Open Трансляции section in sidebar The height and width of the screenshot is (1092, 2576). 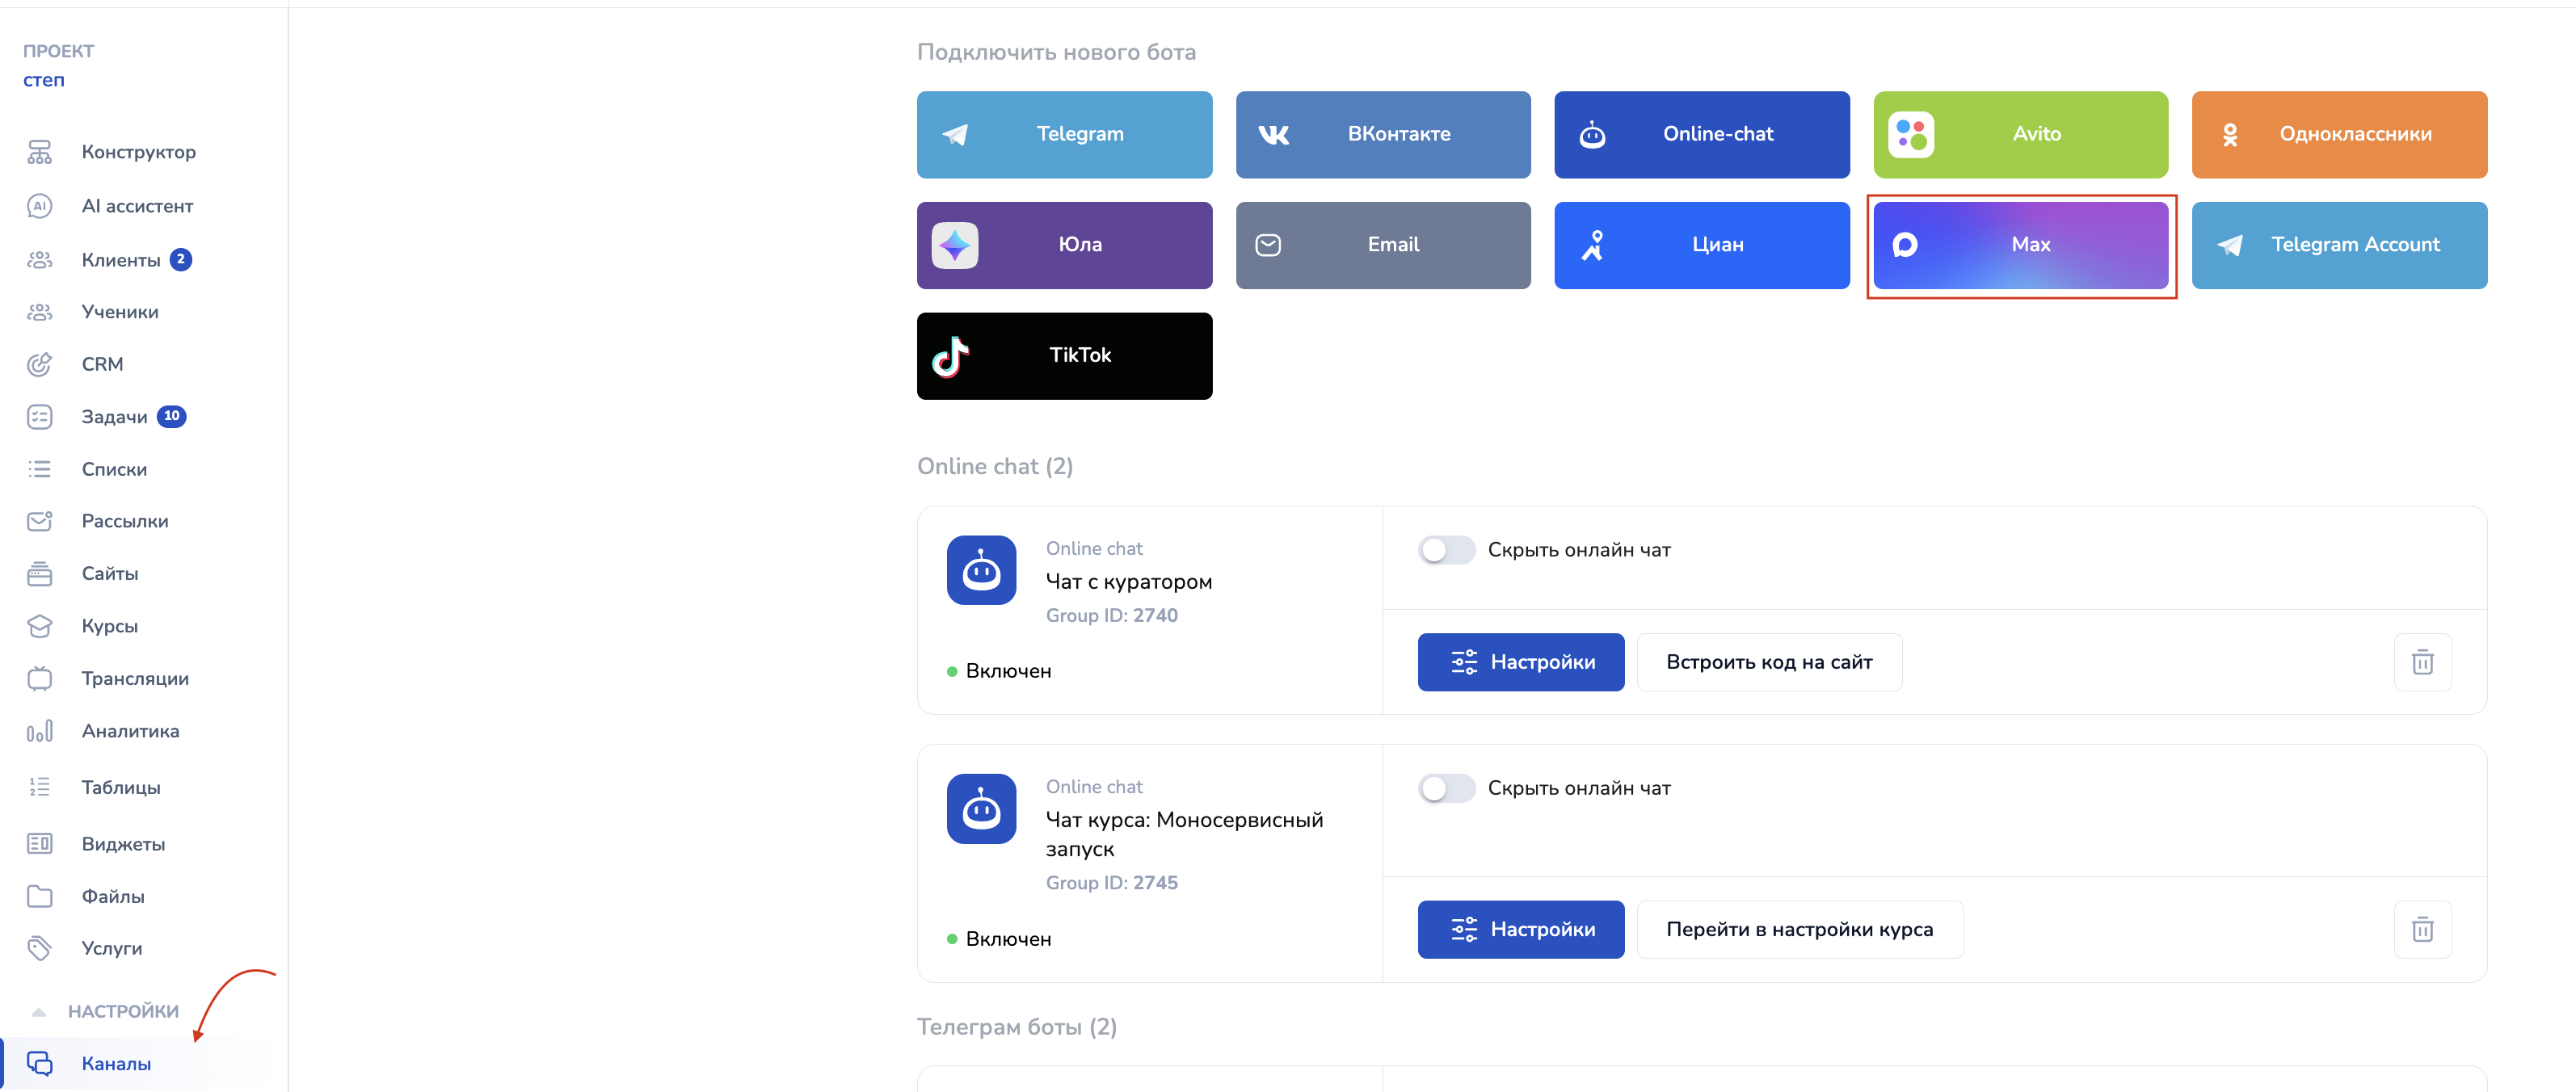134,678
